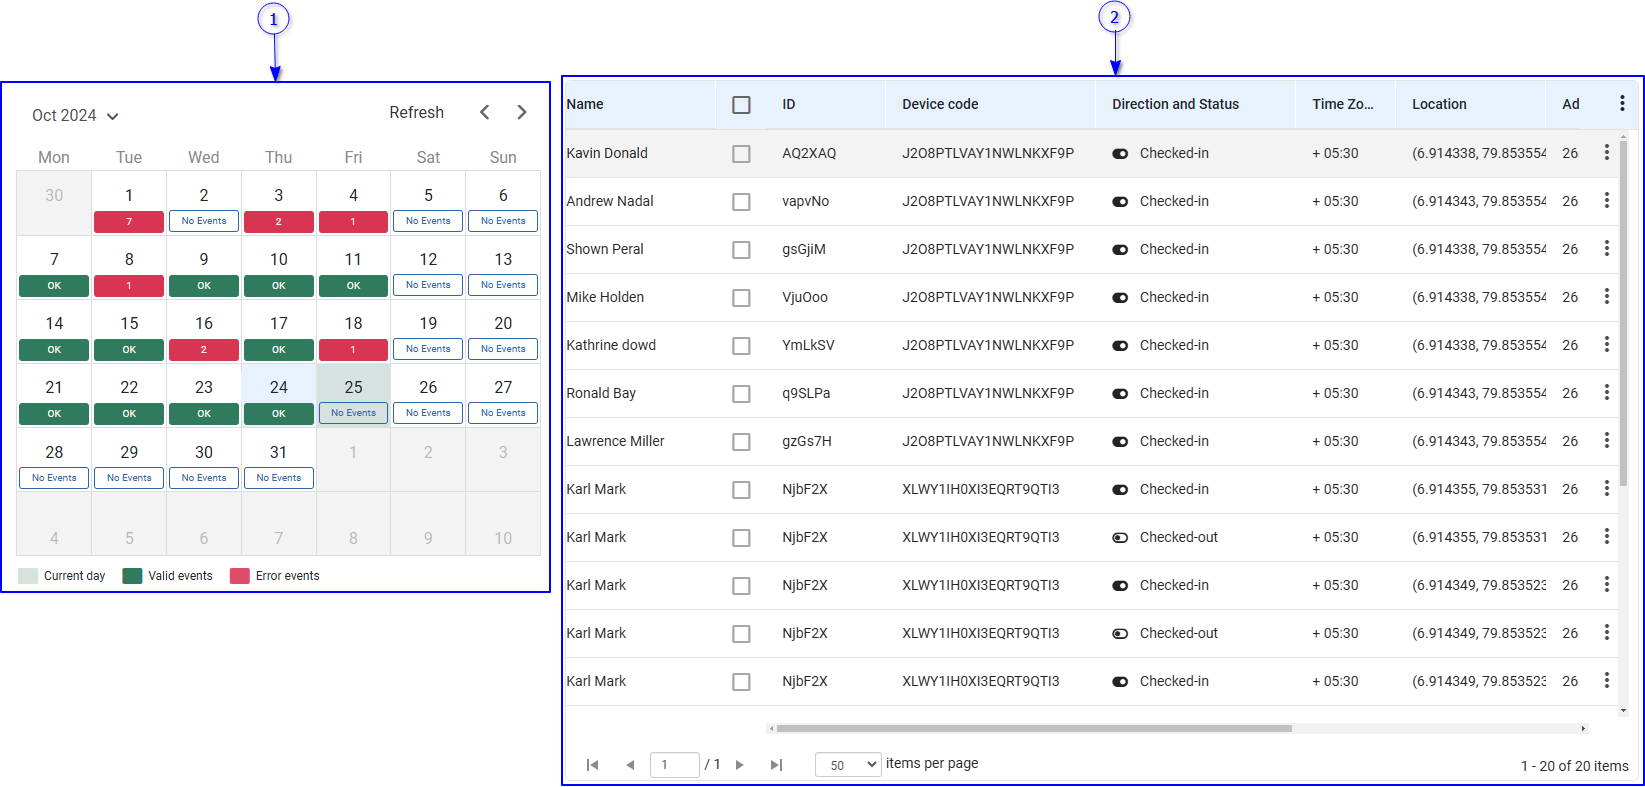Open row actions menu for Kavin Donald
Screen dimensions: 1645x787
pyautogui.click(x=1606, y=152)
